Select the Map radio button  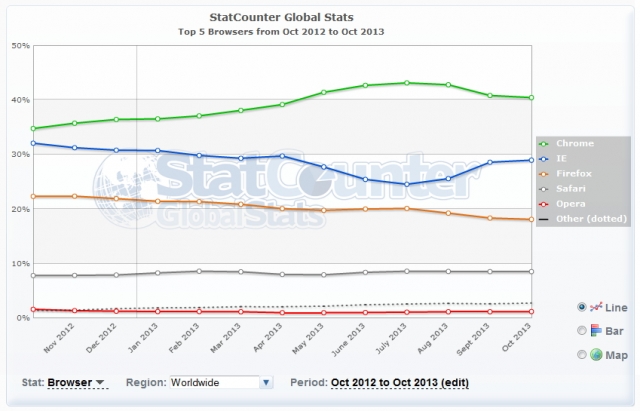(x=581, y=355)
